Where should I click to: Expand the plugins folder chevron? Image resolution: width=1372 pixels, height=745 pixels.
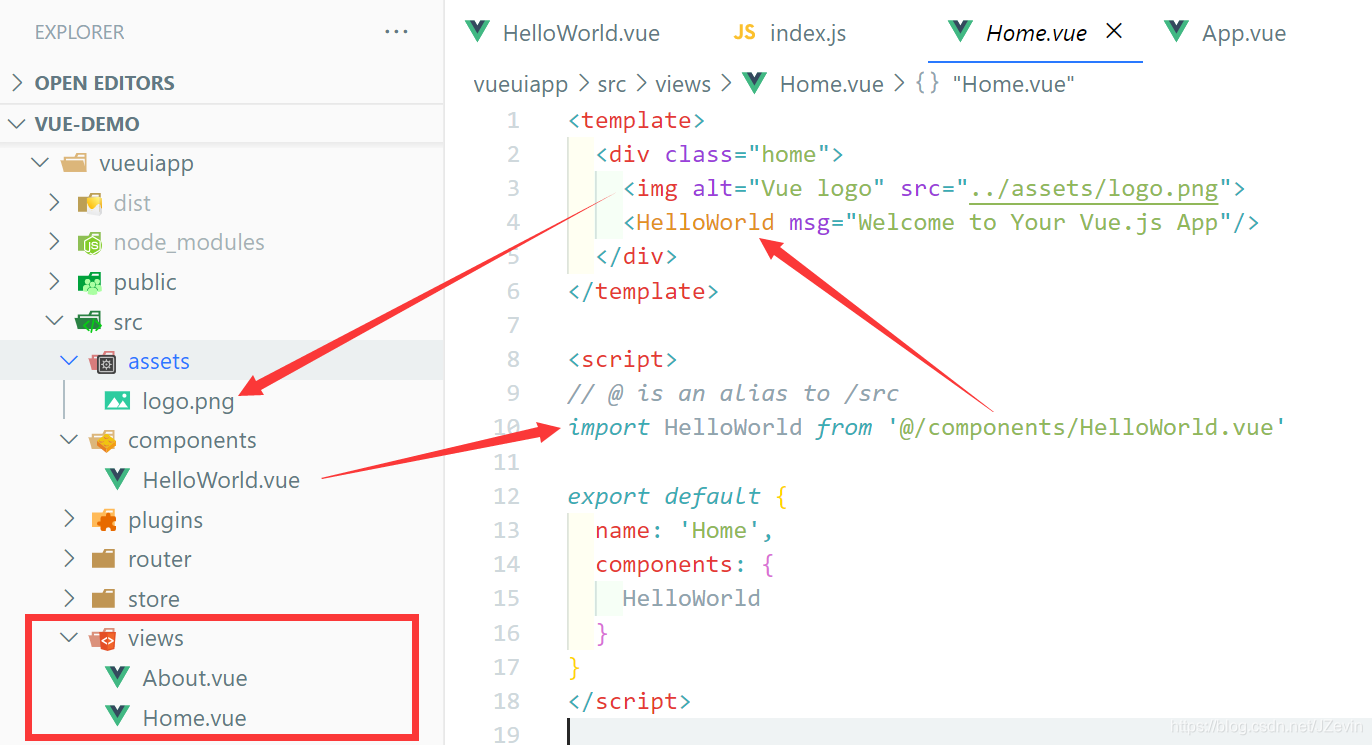(70, 519)
